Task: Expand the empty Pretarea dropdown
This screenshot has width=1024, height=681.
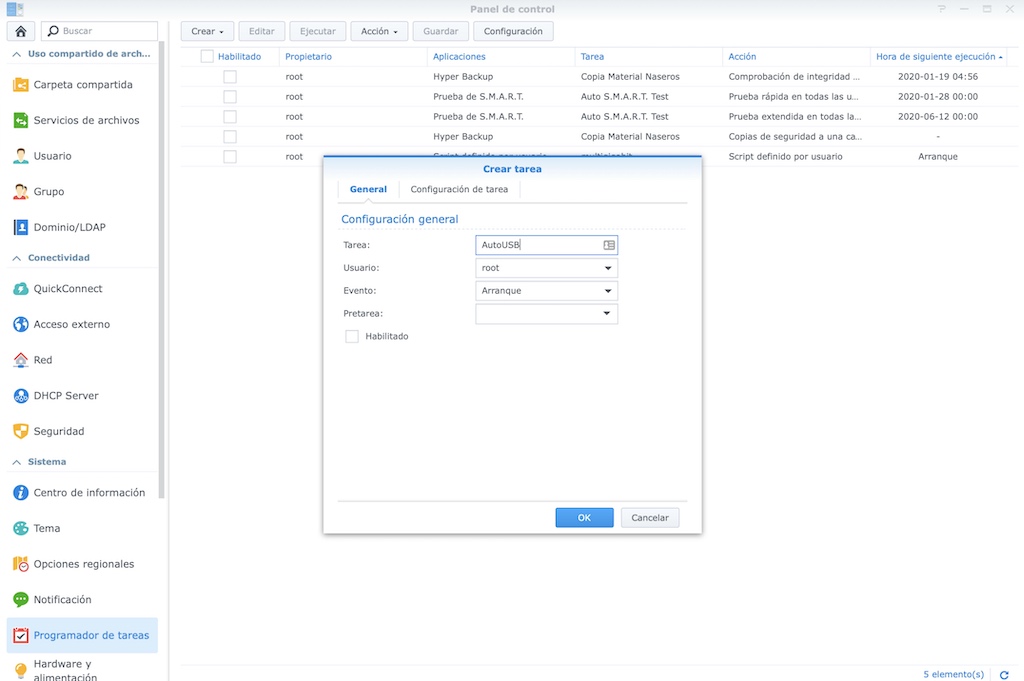Action: coord(546,313)
